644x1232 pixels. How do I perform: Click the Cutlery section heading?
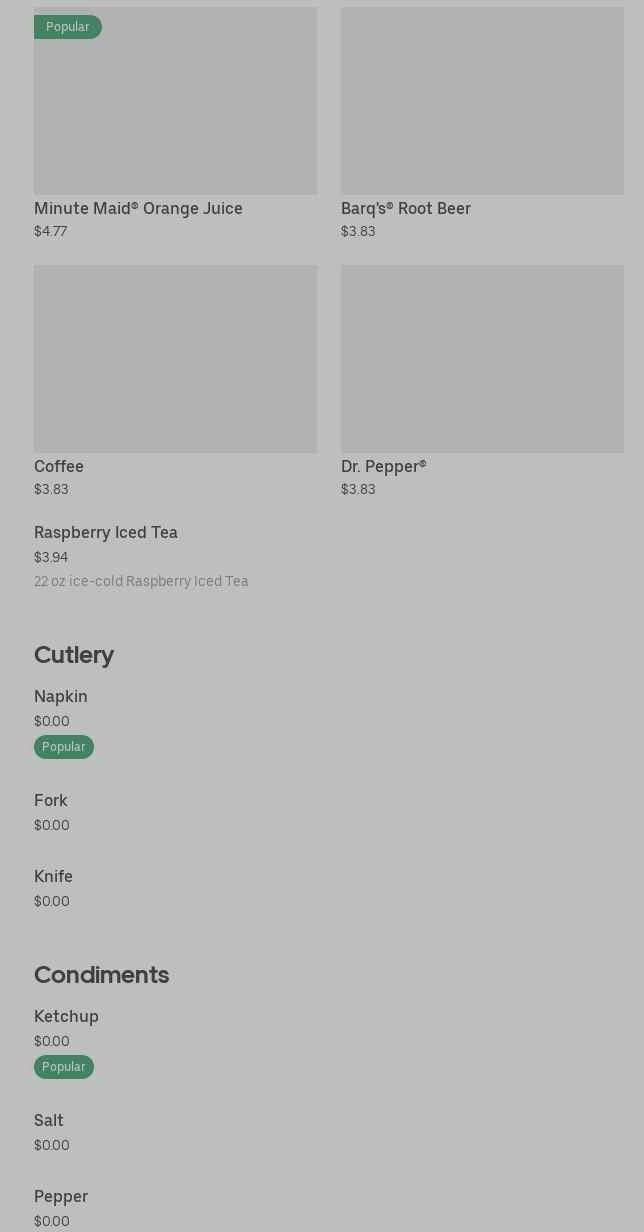coord(74,654)
